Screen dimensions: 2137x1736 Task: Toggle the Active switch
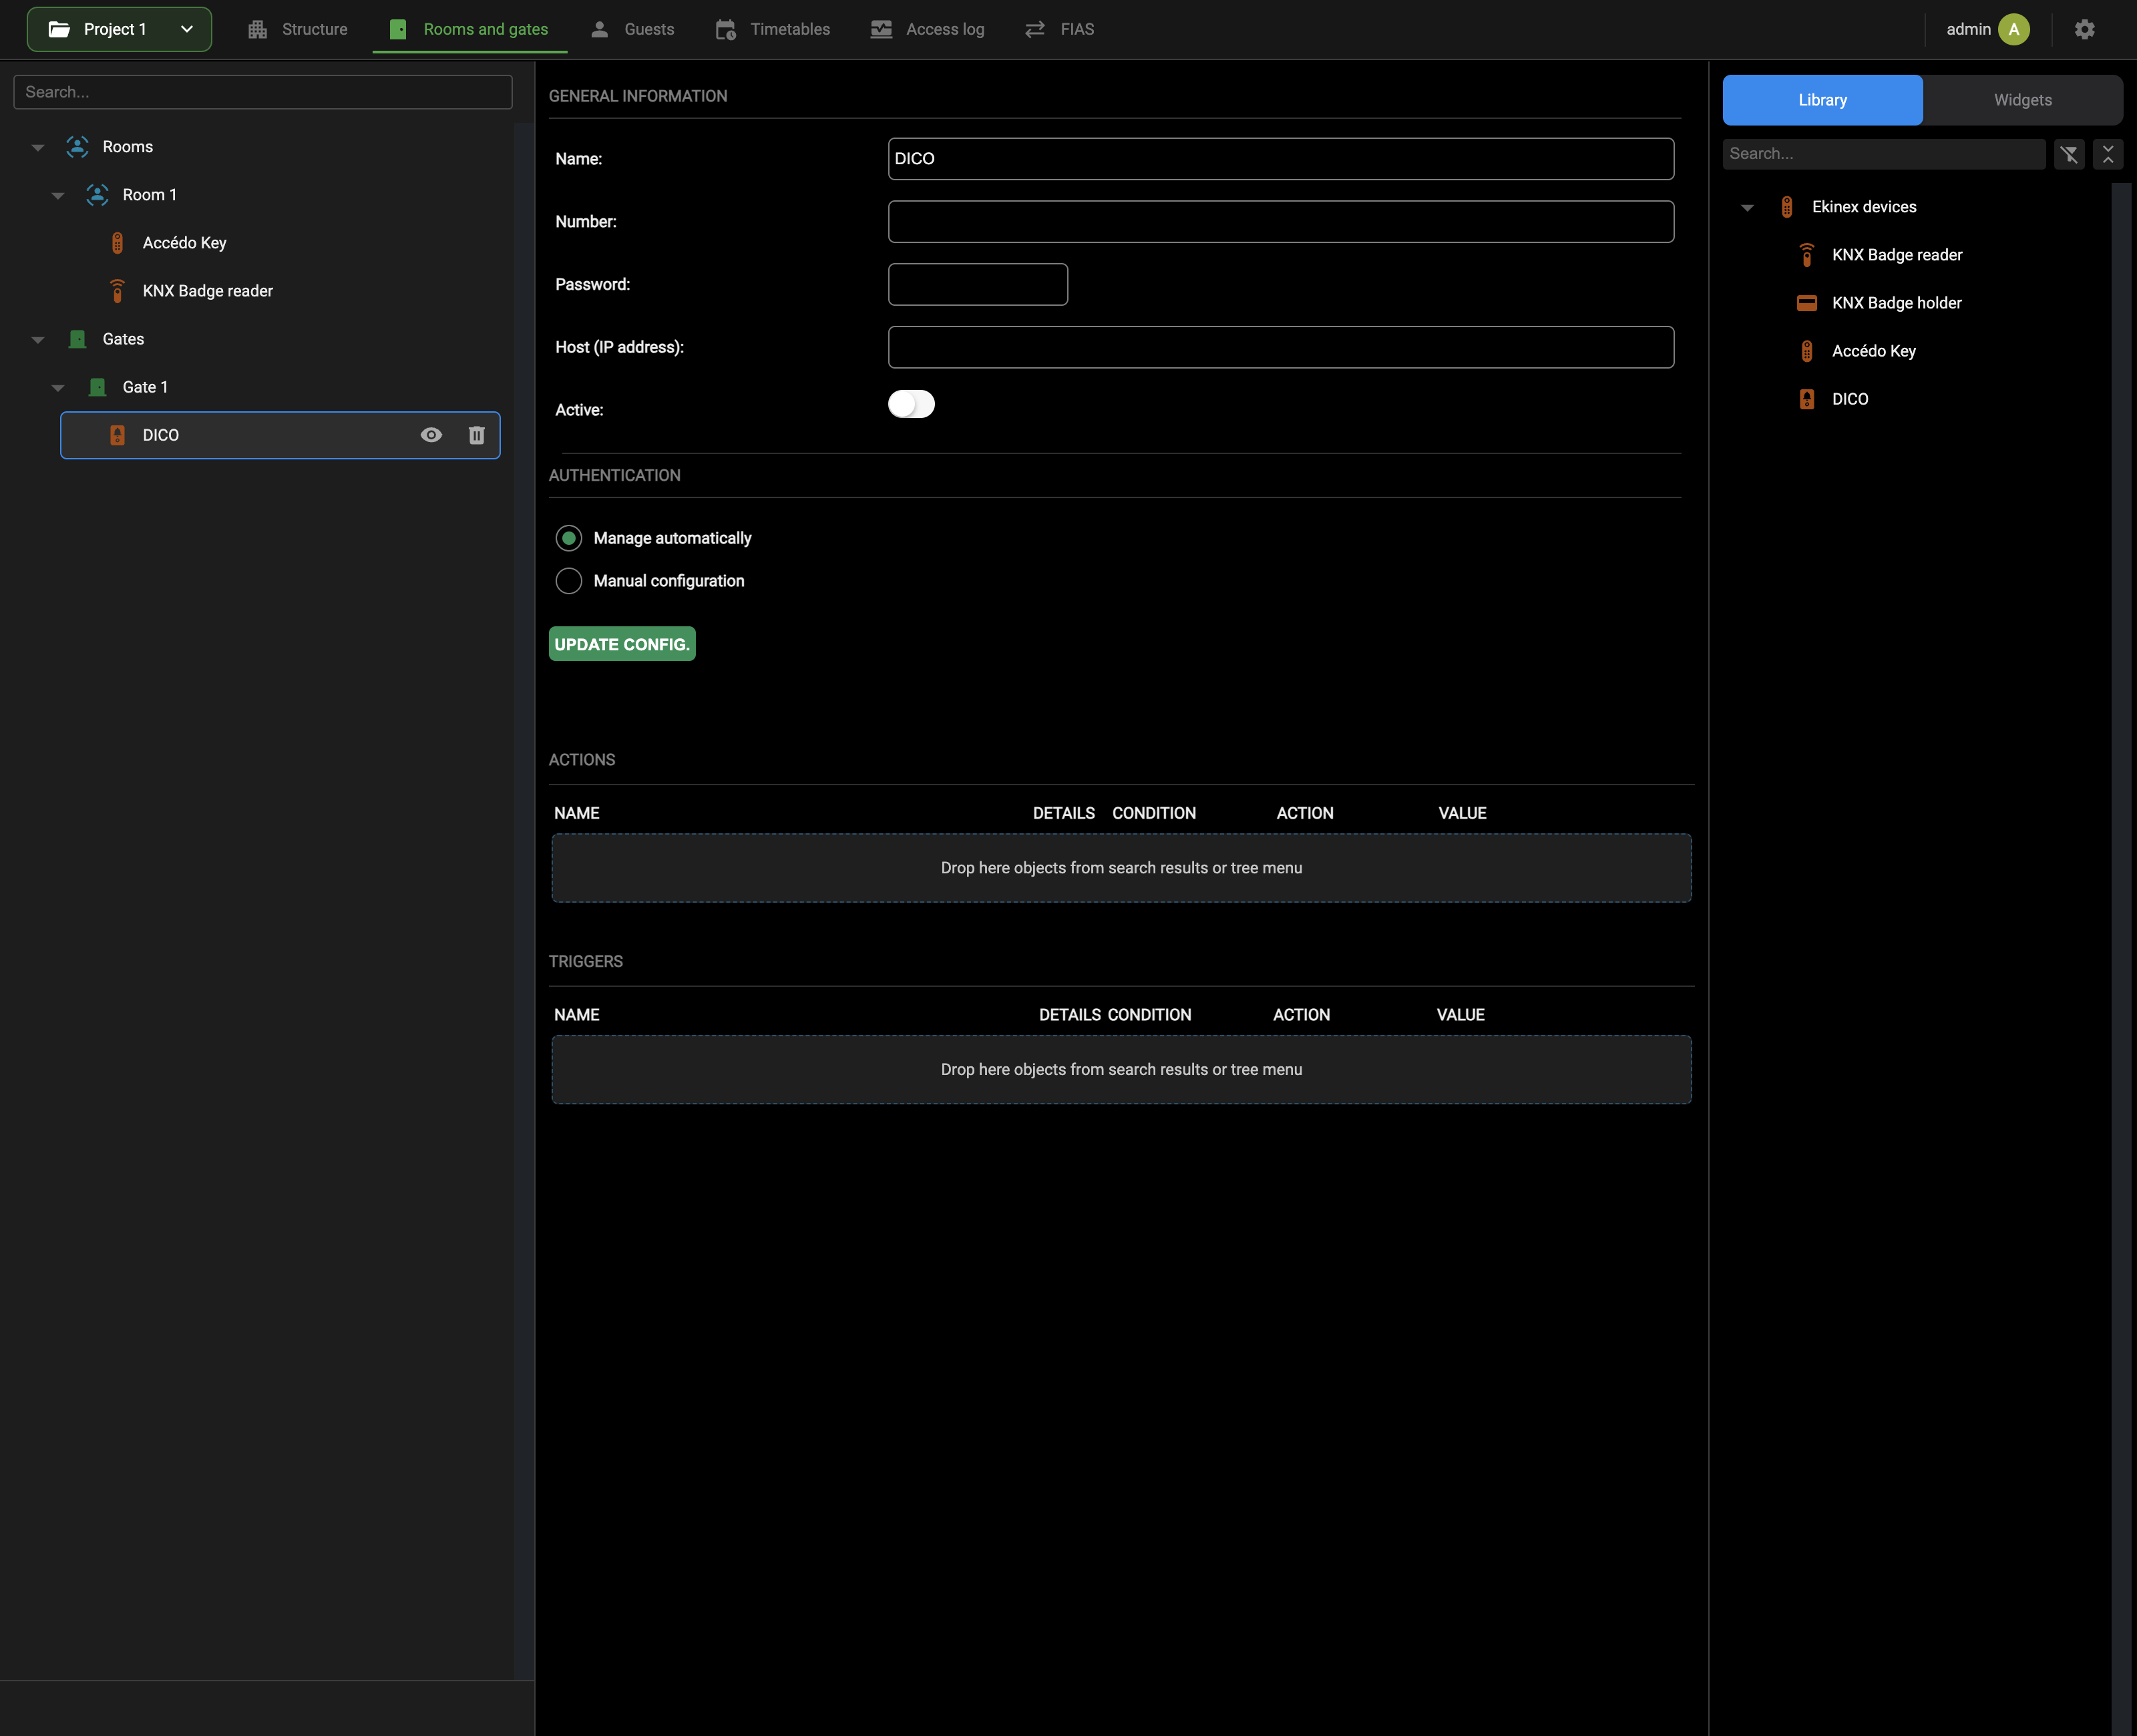[911, 404]
